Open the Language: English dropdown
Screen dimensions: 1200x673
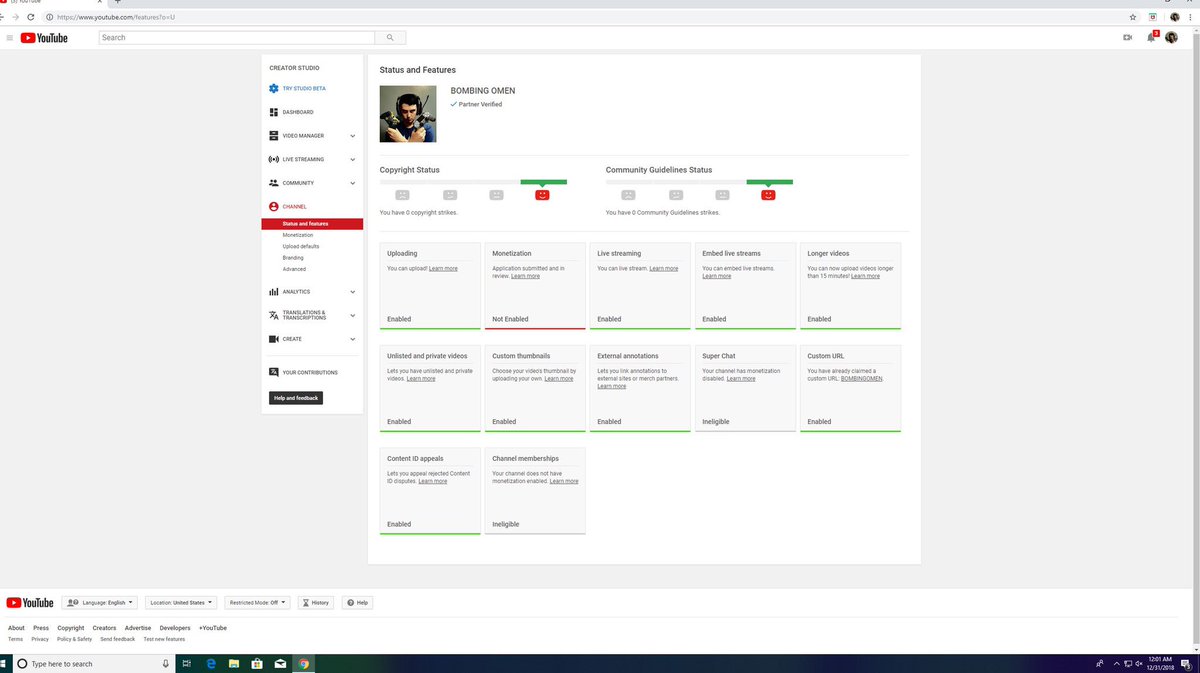(99, 603)
